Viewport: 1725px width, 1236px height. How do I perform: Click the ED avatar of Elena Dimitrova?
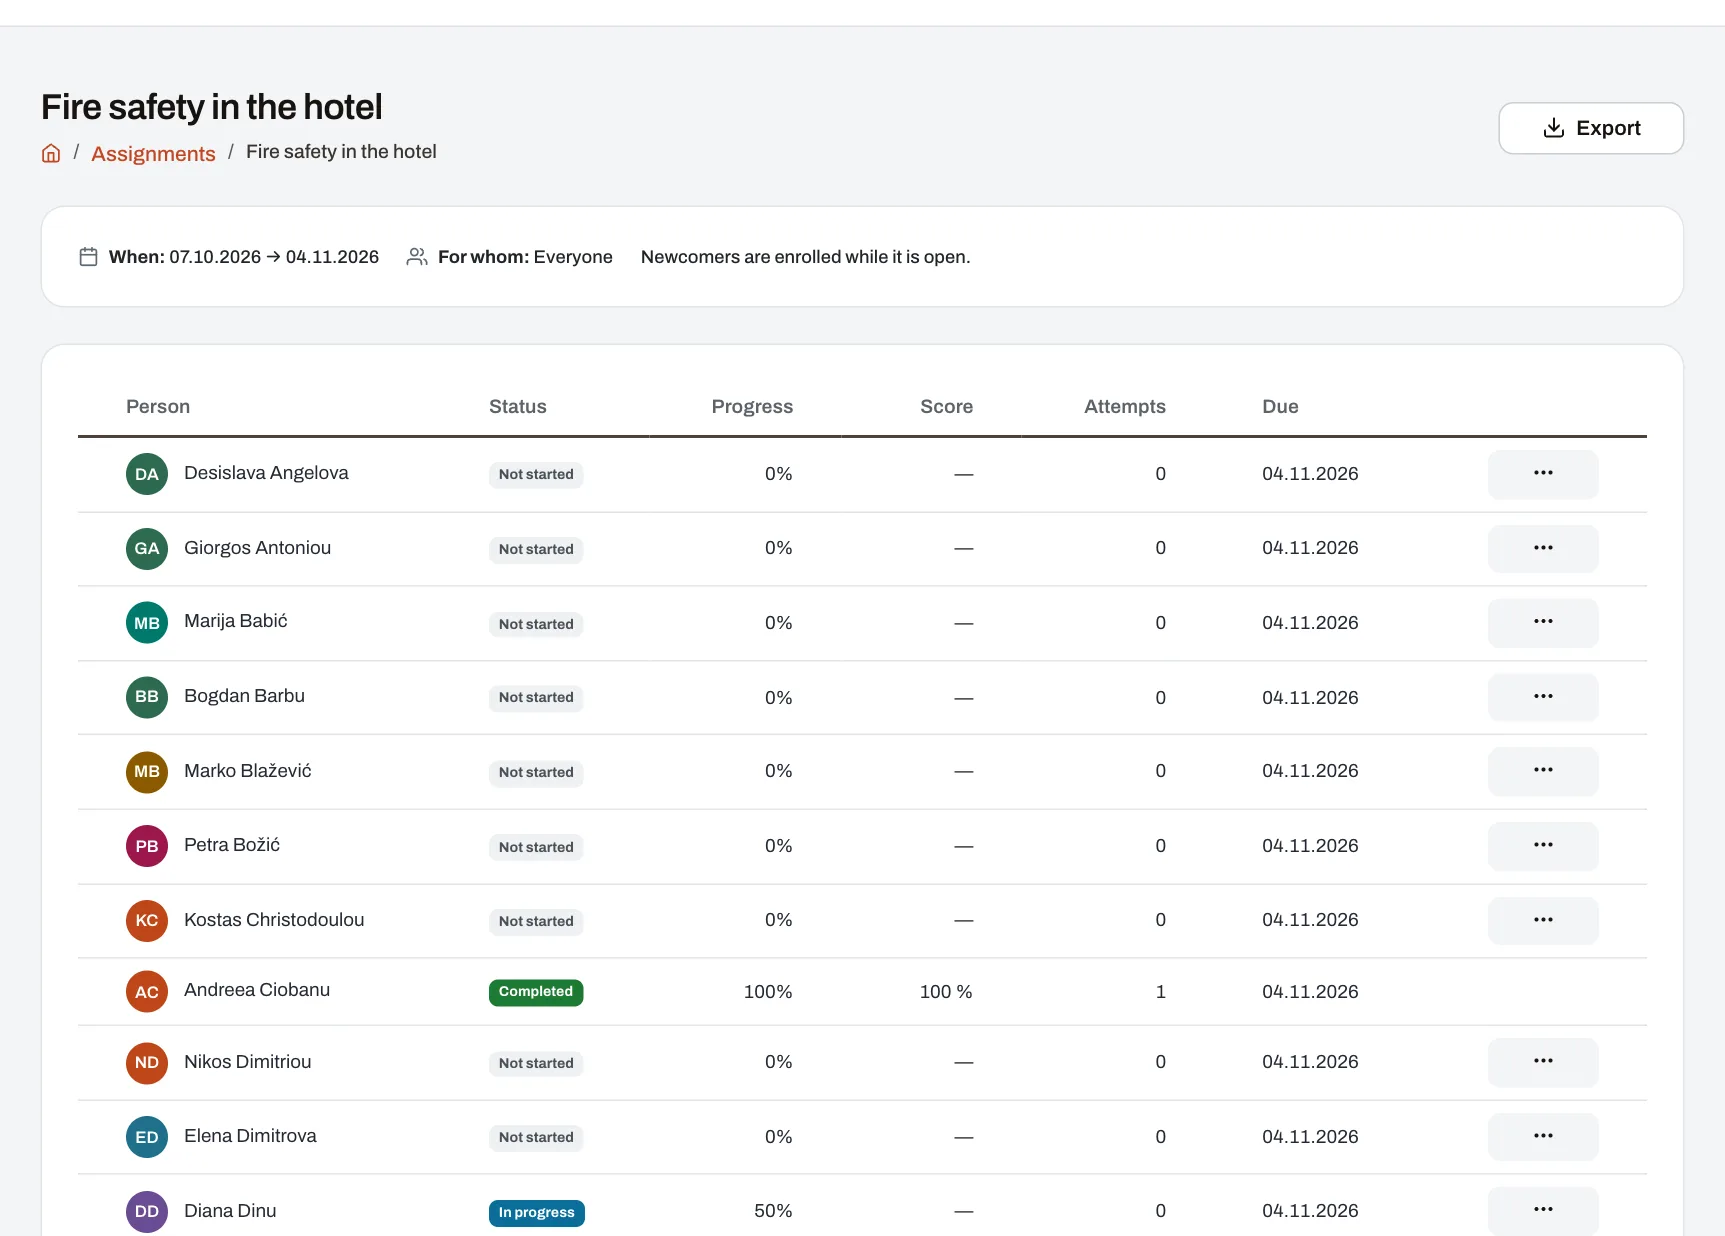[147, 1137]
